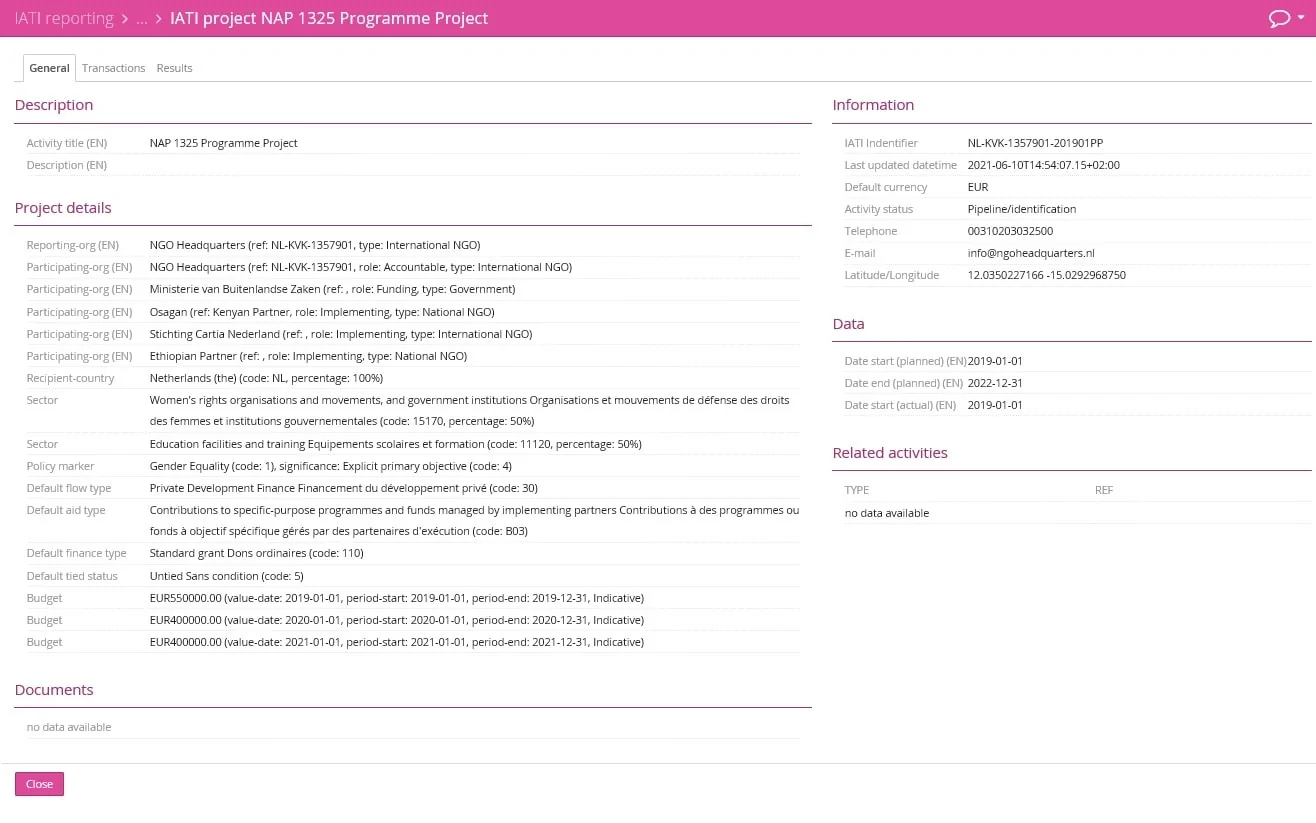The image size is (1316, 823).
Task: Select the Gender Equality policy marker value
Action: point(331,466)
